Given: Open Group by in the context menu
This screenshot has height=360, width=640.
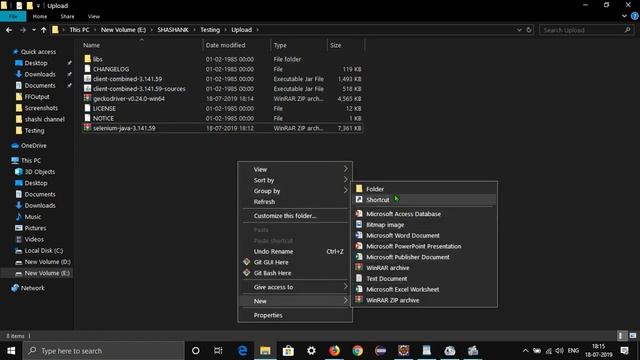Looking at the screenshot, I should pyautogui.click(x=295, y=191).
